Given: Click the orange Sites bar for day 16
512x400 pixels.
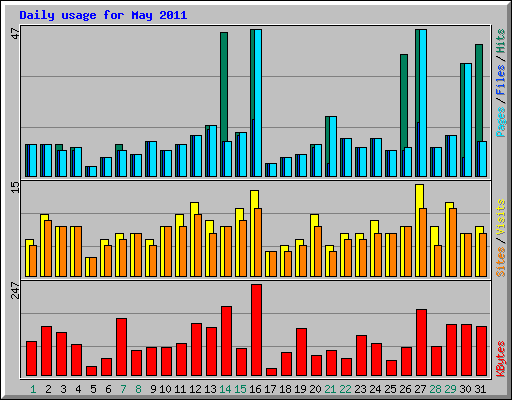Looking at the screenshot, I should click(258, 242).
